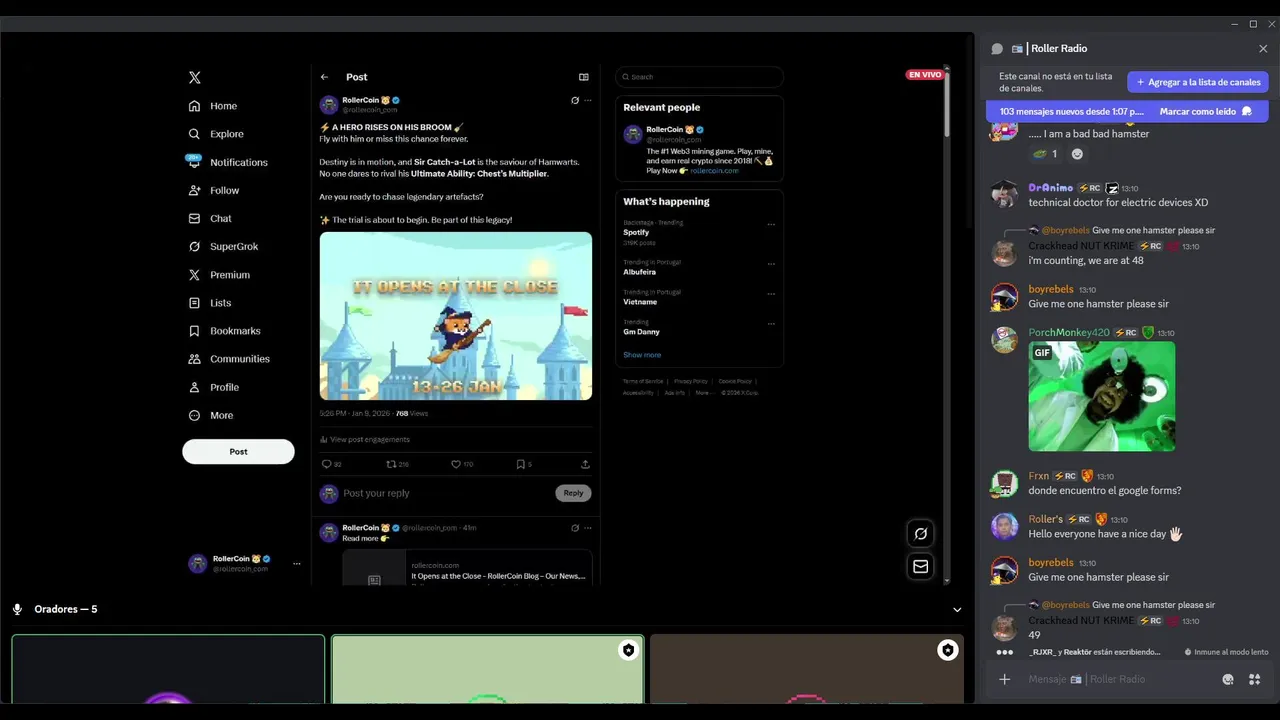The image size is (1280, 720).
Task: Click the floating Grok button
Action: coord(920,534)
